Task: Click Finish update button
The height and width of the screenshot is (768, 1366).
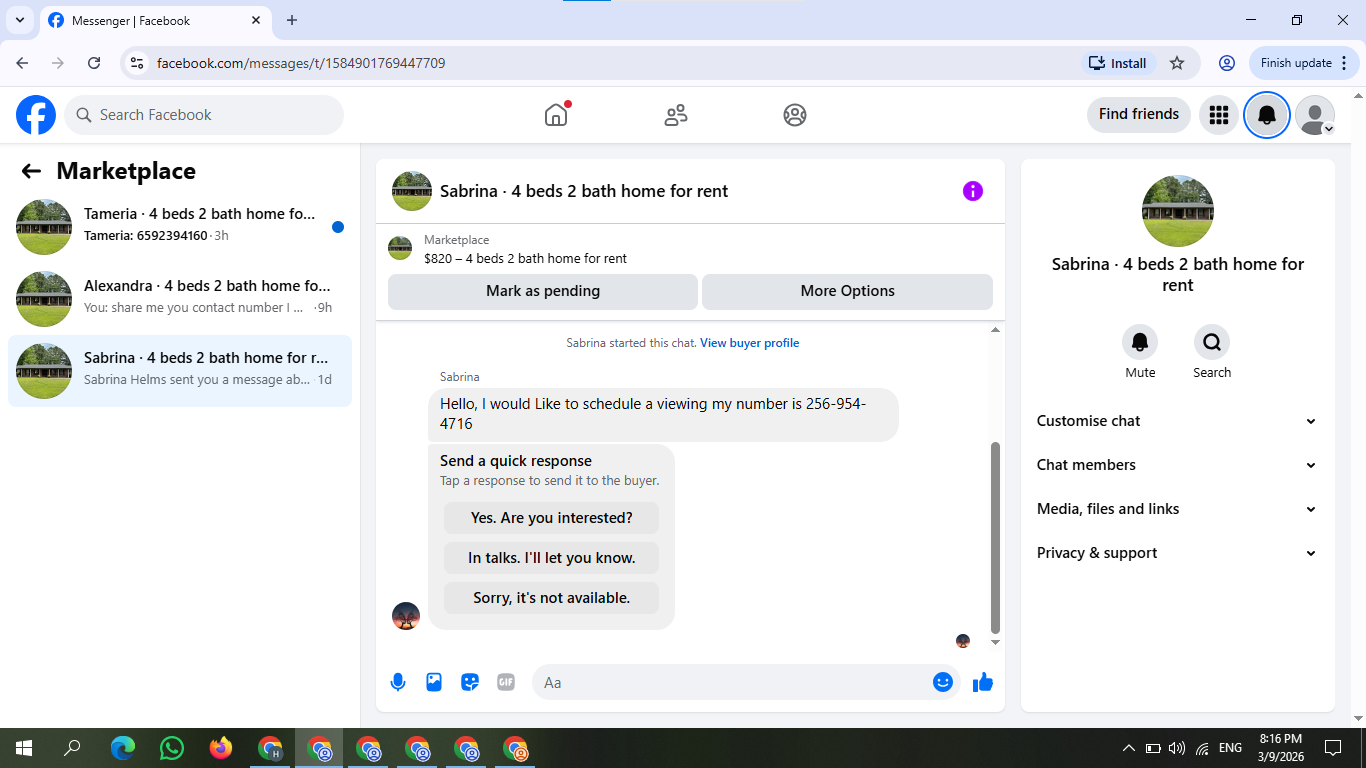Action: point(1304,63)
